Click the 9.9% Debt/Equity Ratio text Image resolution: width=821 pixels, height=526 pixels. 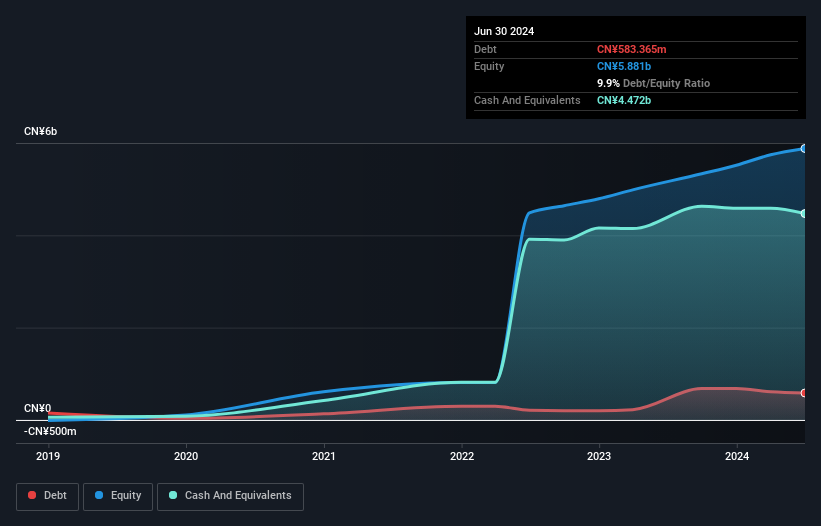click(653, 83)
